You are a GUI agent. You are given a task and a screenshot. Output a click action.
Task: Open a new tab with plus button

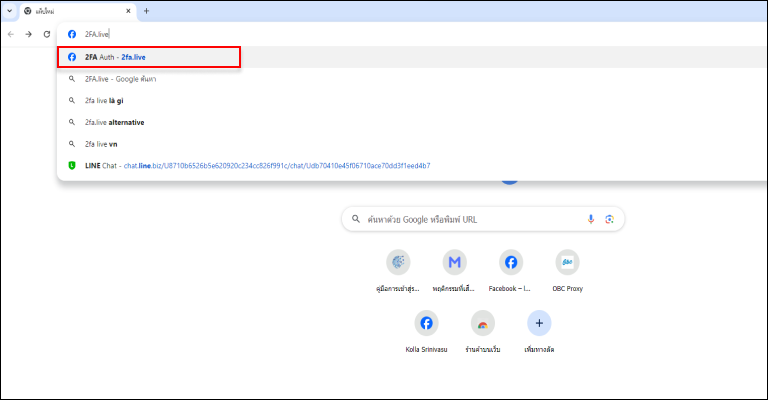coord(146,11)
